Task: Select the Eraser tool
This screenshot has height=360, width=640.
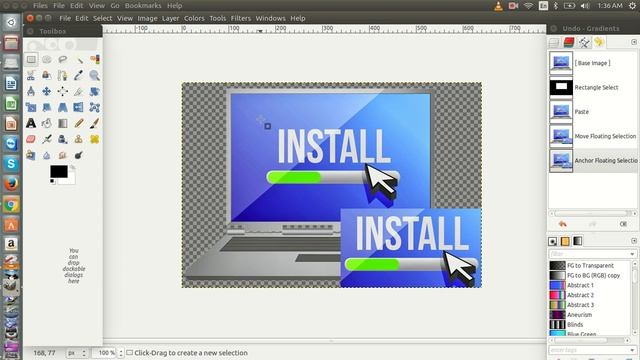Action: point(31,139)
